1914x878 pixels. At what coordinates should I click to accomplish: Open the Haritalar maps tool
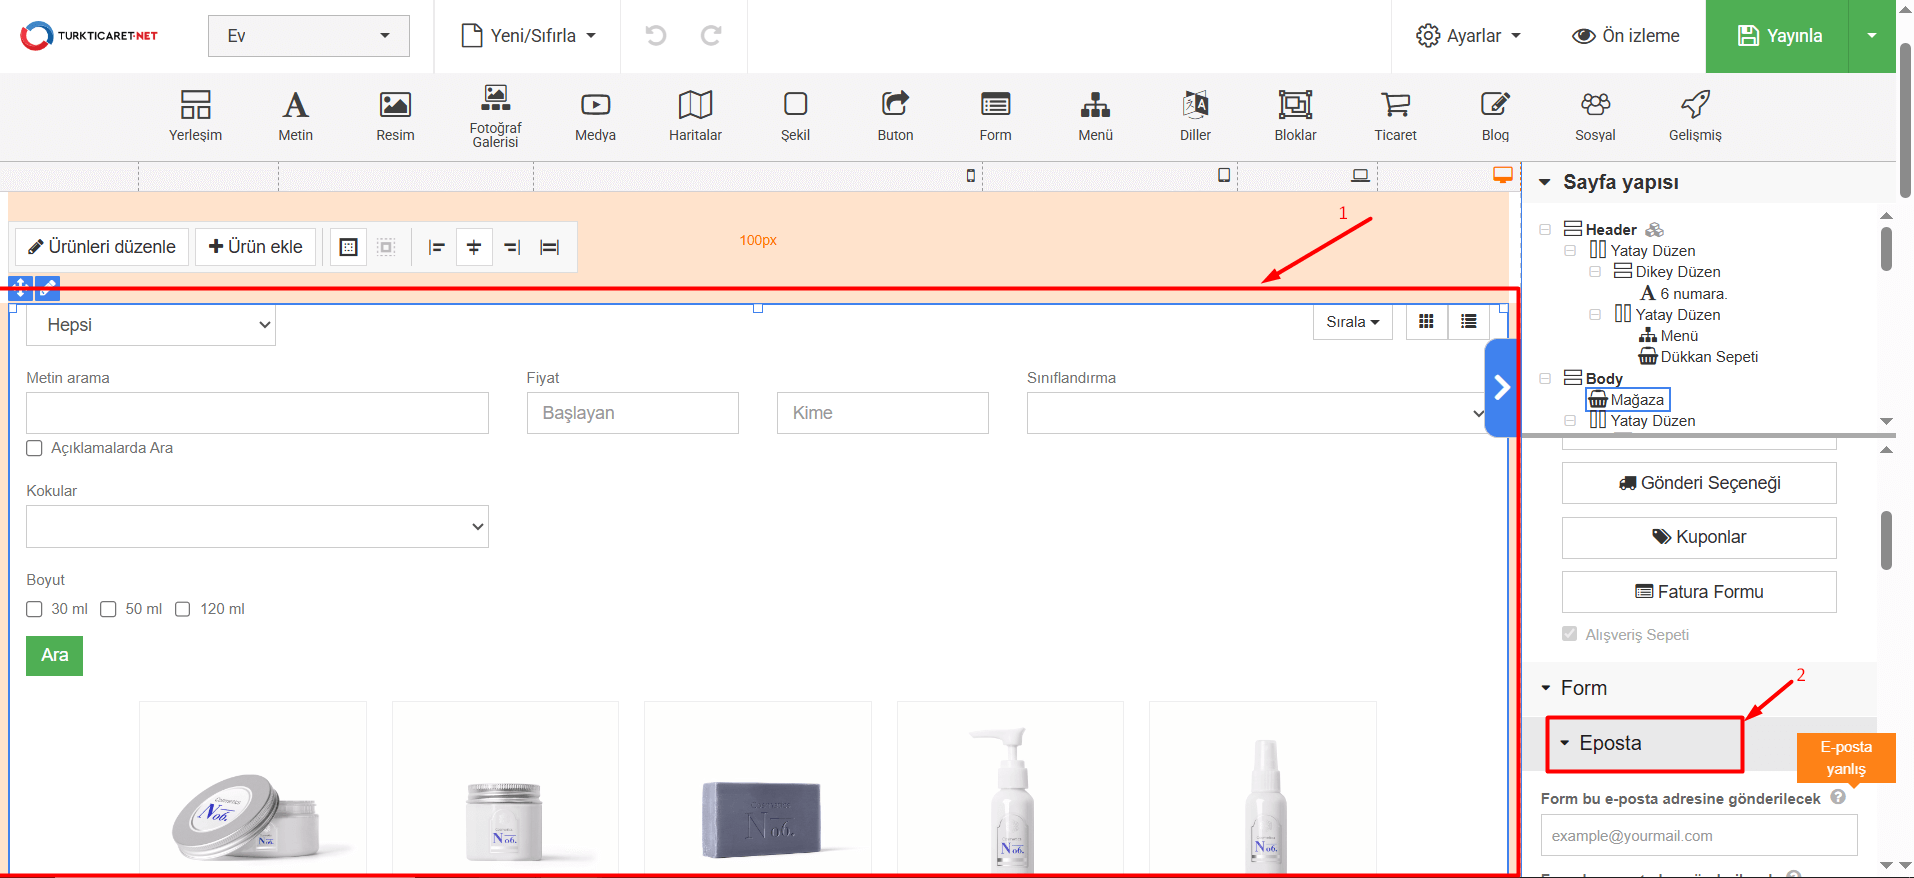click(x=695, y=115)
